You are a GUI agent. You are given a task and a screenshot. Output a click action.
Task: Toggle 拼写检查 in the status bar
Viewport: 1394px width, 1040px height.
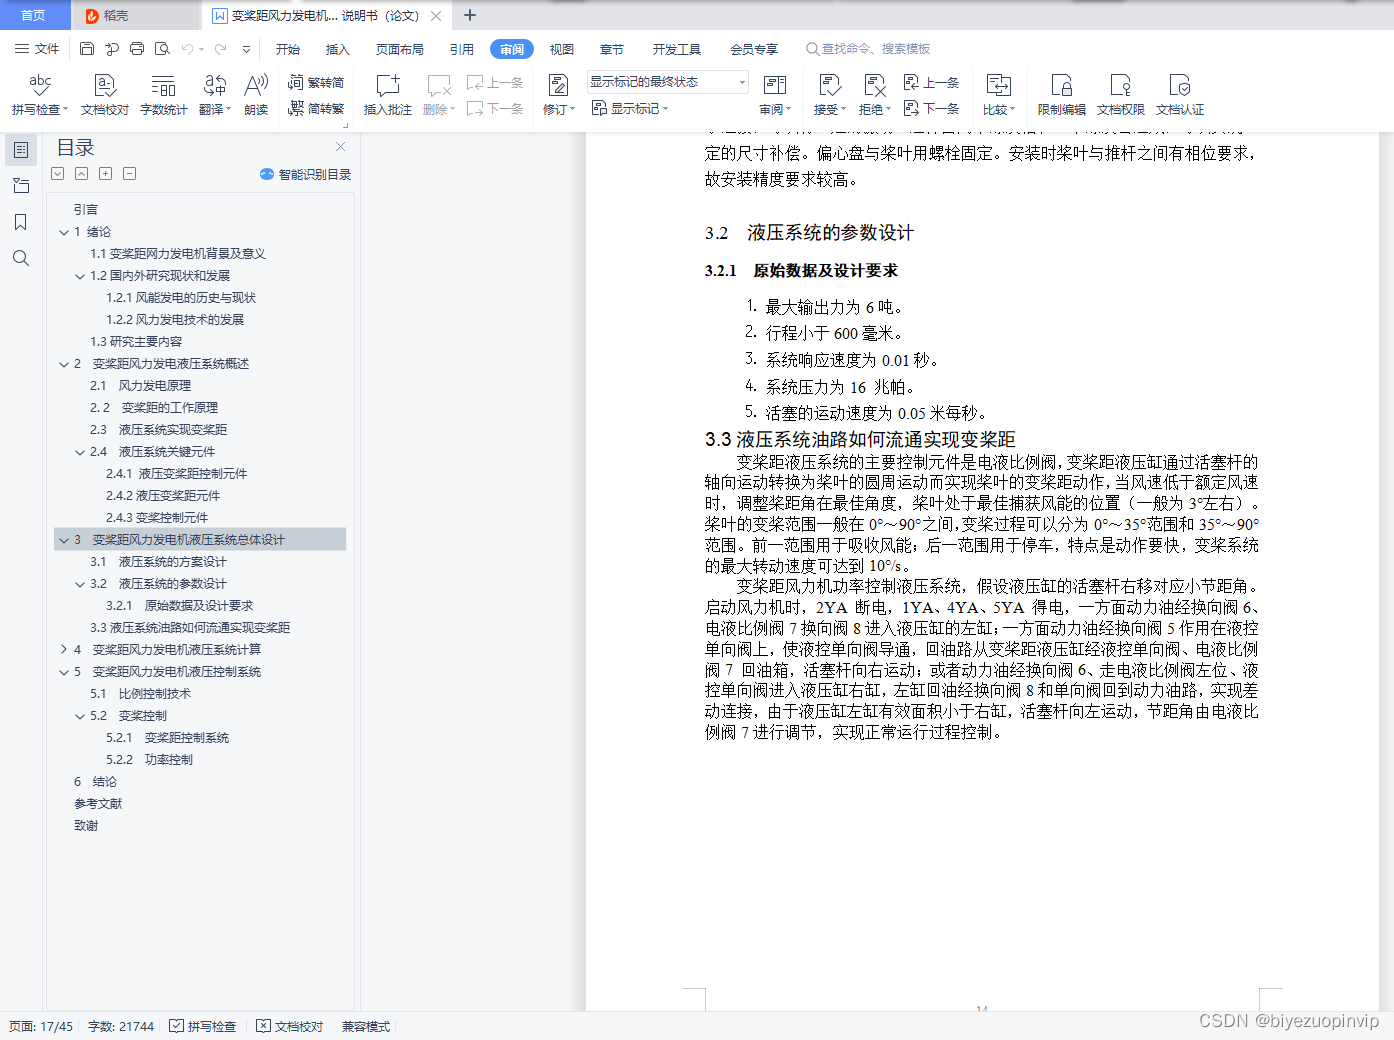(x=203, y=1026)
